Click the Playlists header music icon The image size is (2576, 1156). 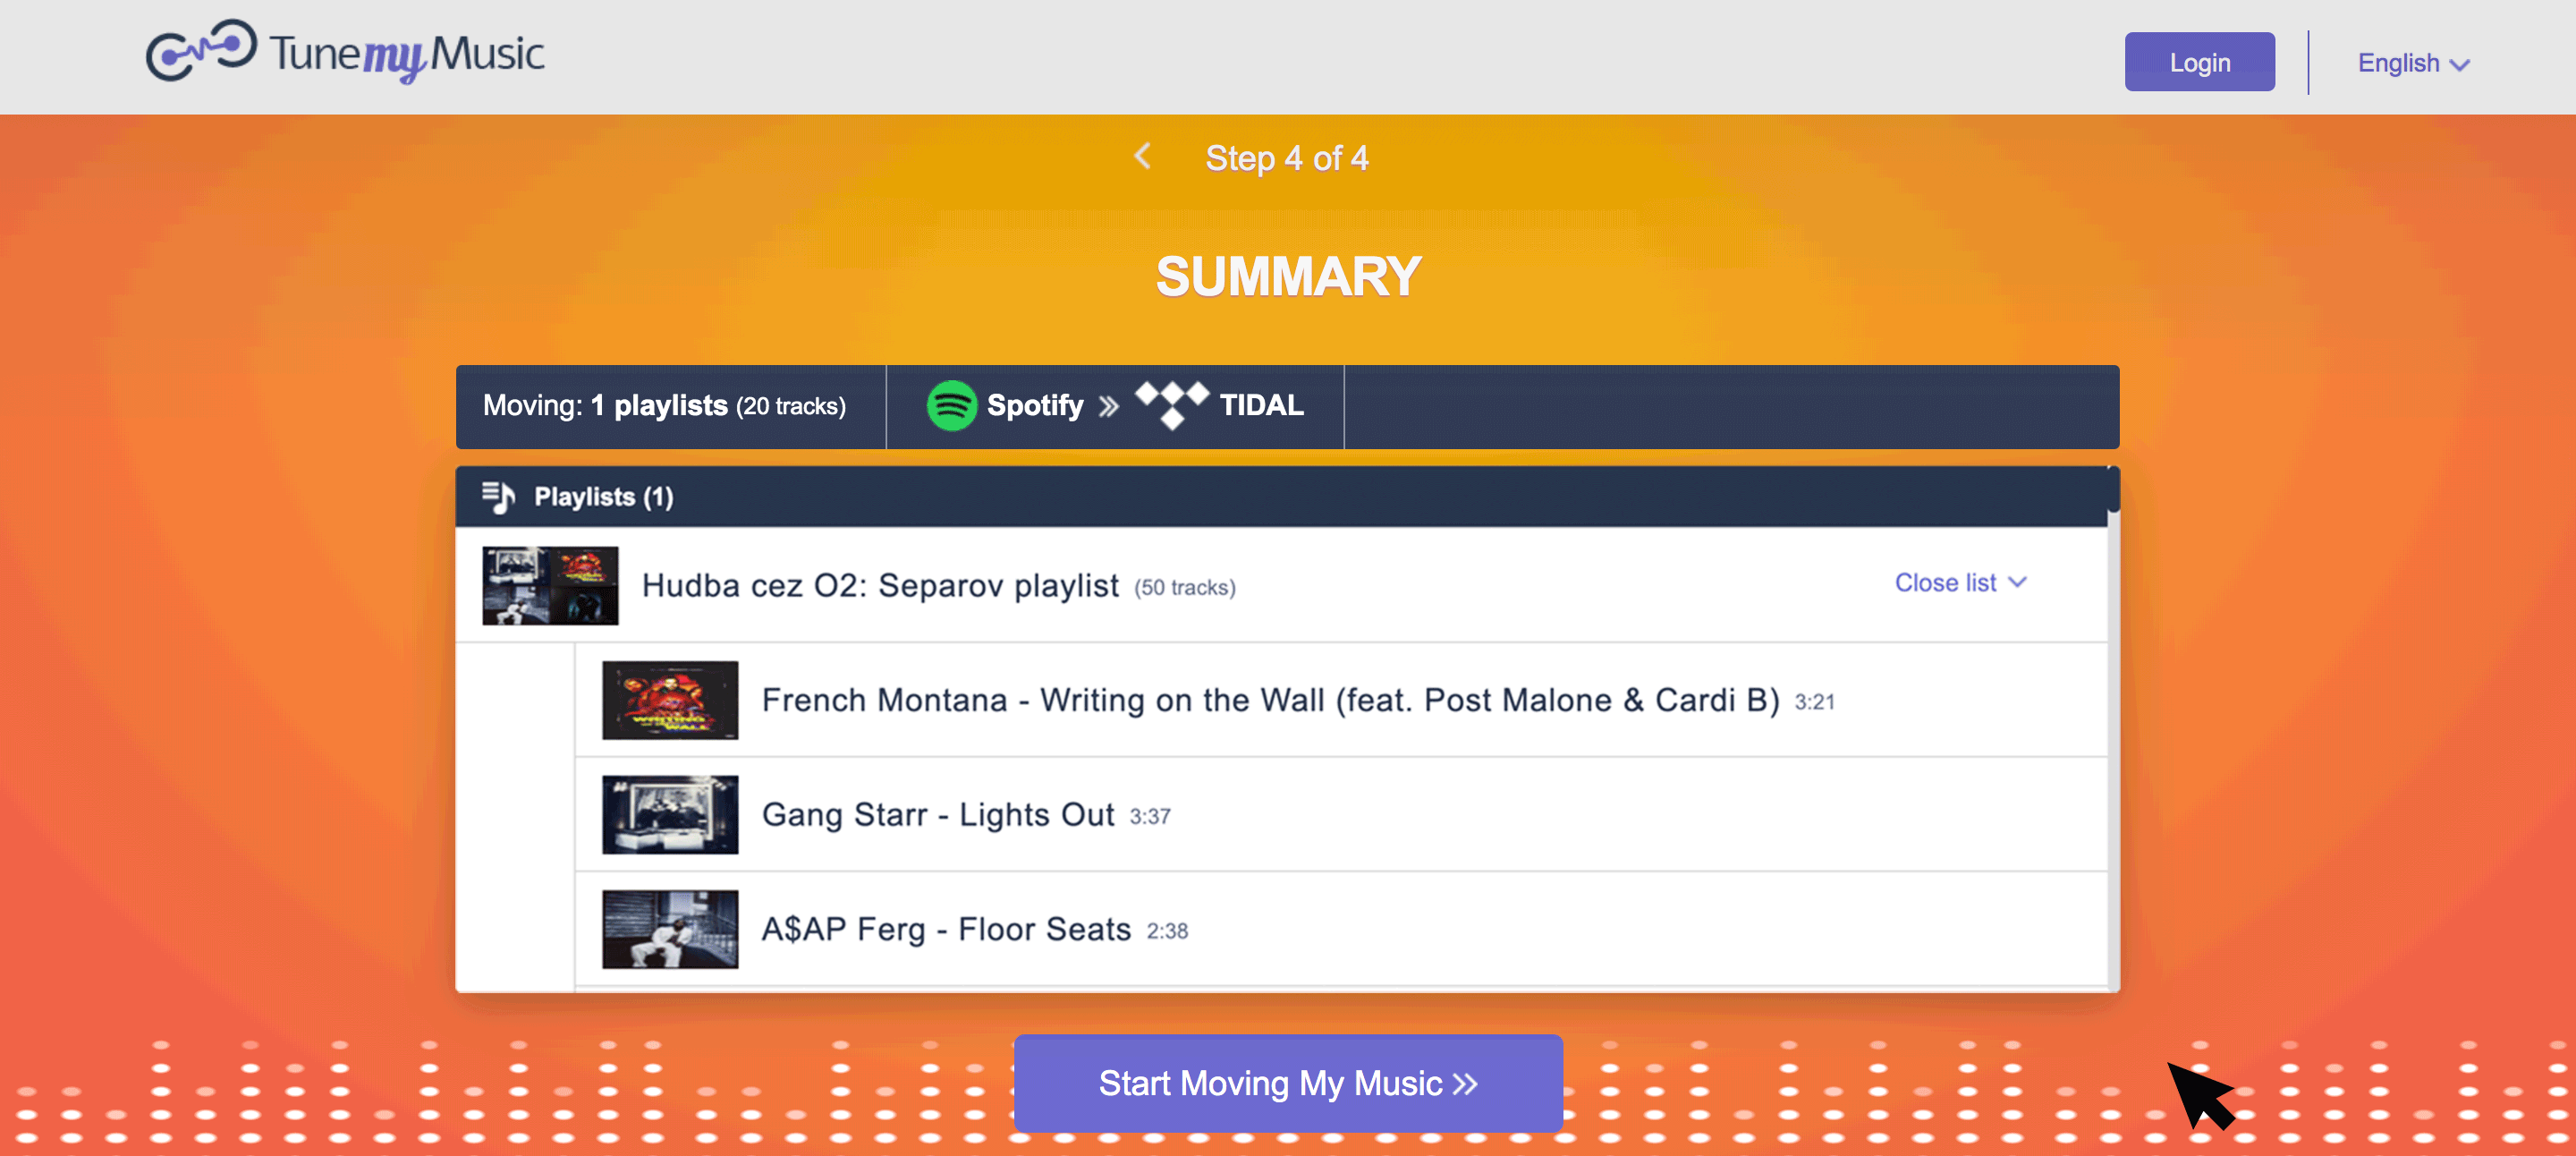point(498,497)
